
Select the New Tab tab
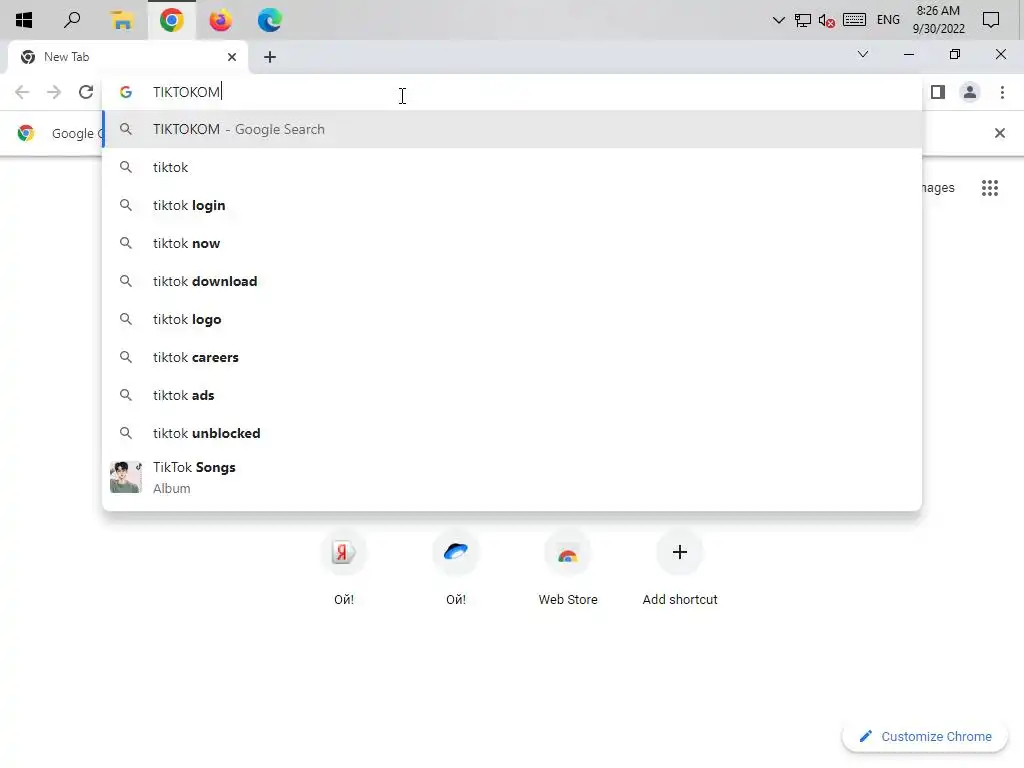[x=128, y=57]
